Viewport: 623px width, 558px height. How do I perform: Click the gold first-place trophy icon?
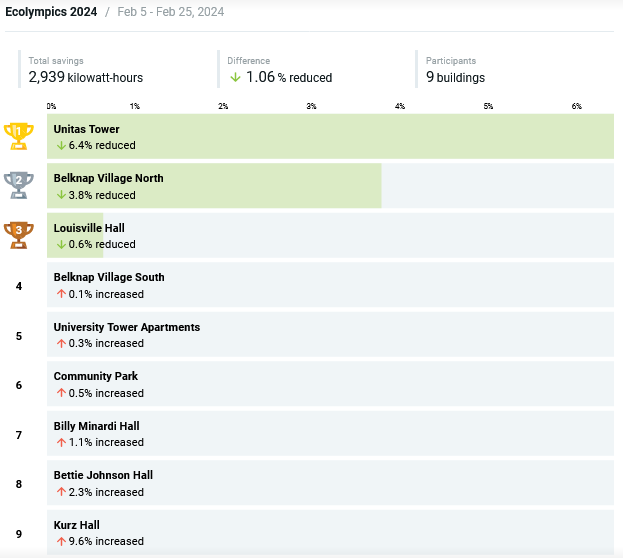pyautogui.click(x=18, y=135)
